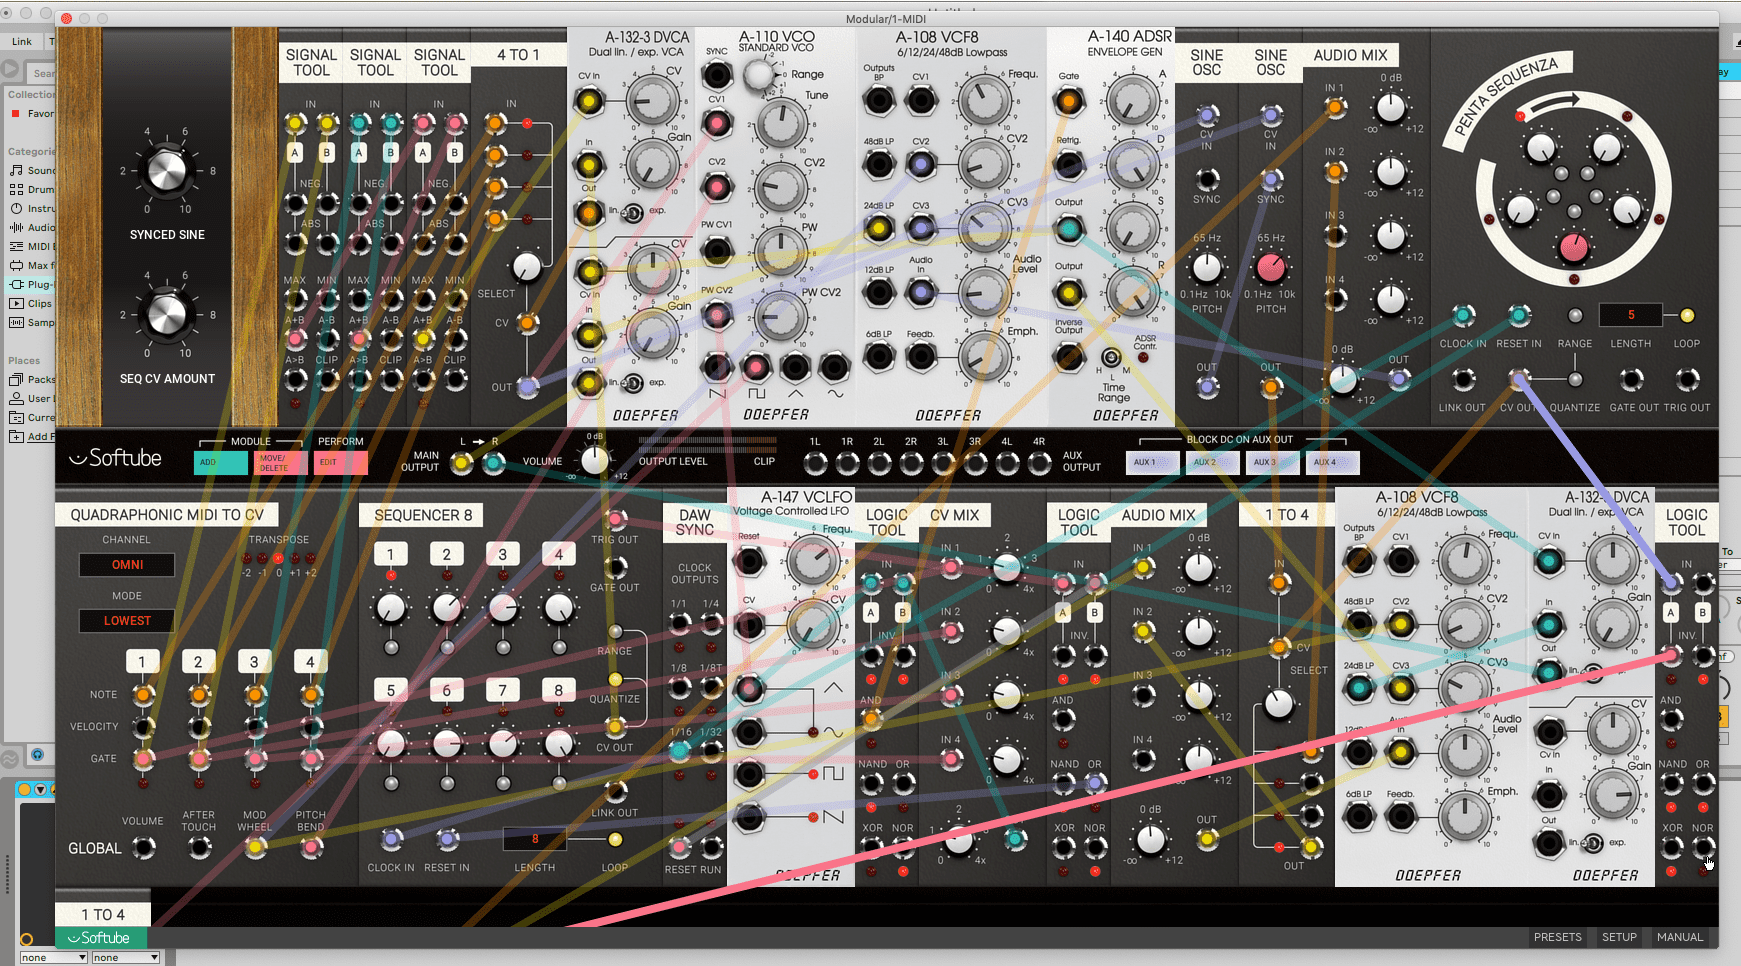Click the Link tab
The width and height of the screenshot is (1741, 966).
click(x=22, y=41)
